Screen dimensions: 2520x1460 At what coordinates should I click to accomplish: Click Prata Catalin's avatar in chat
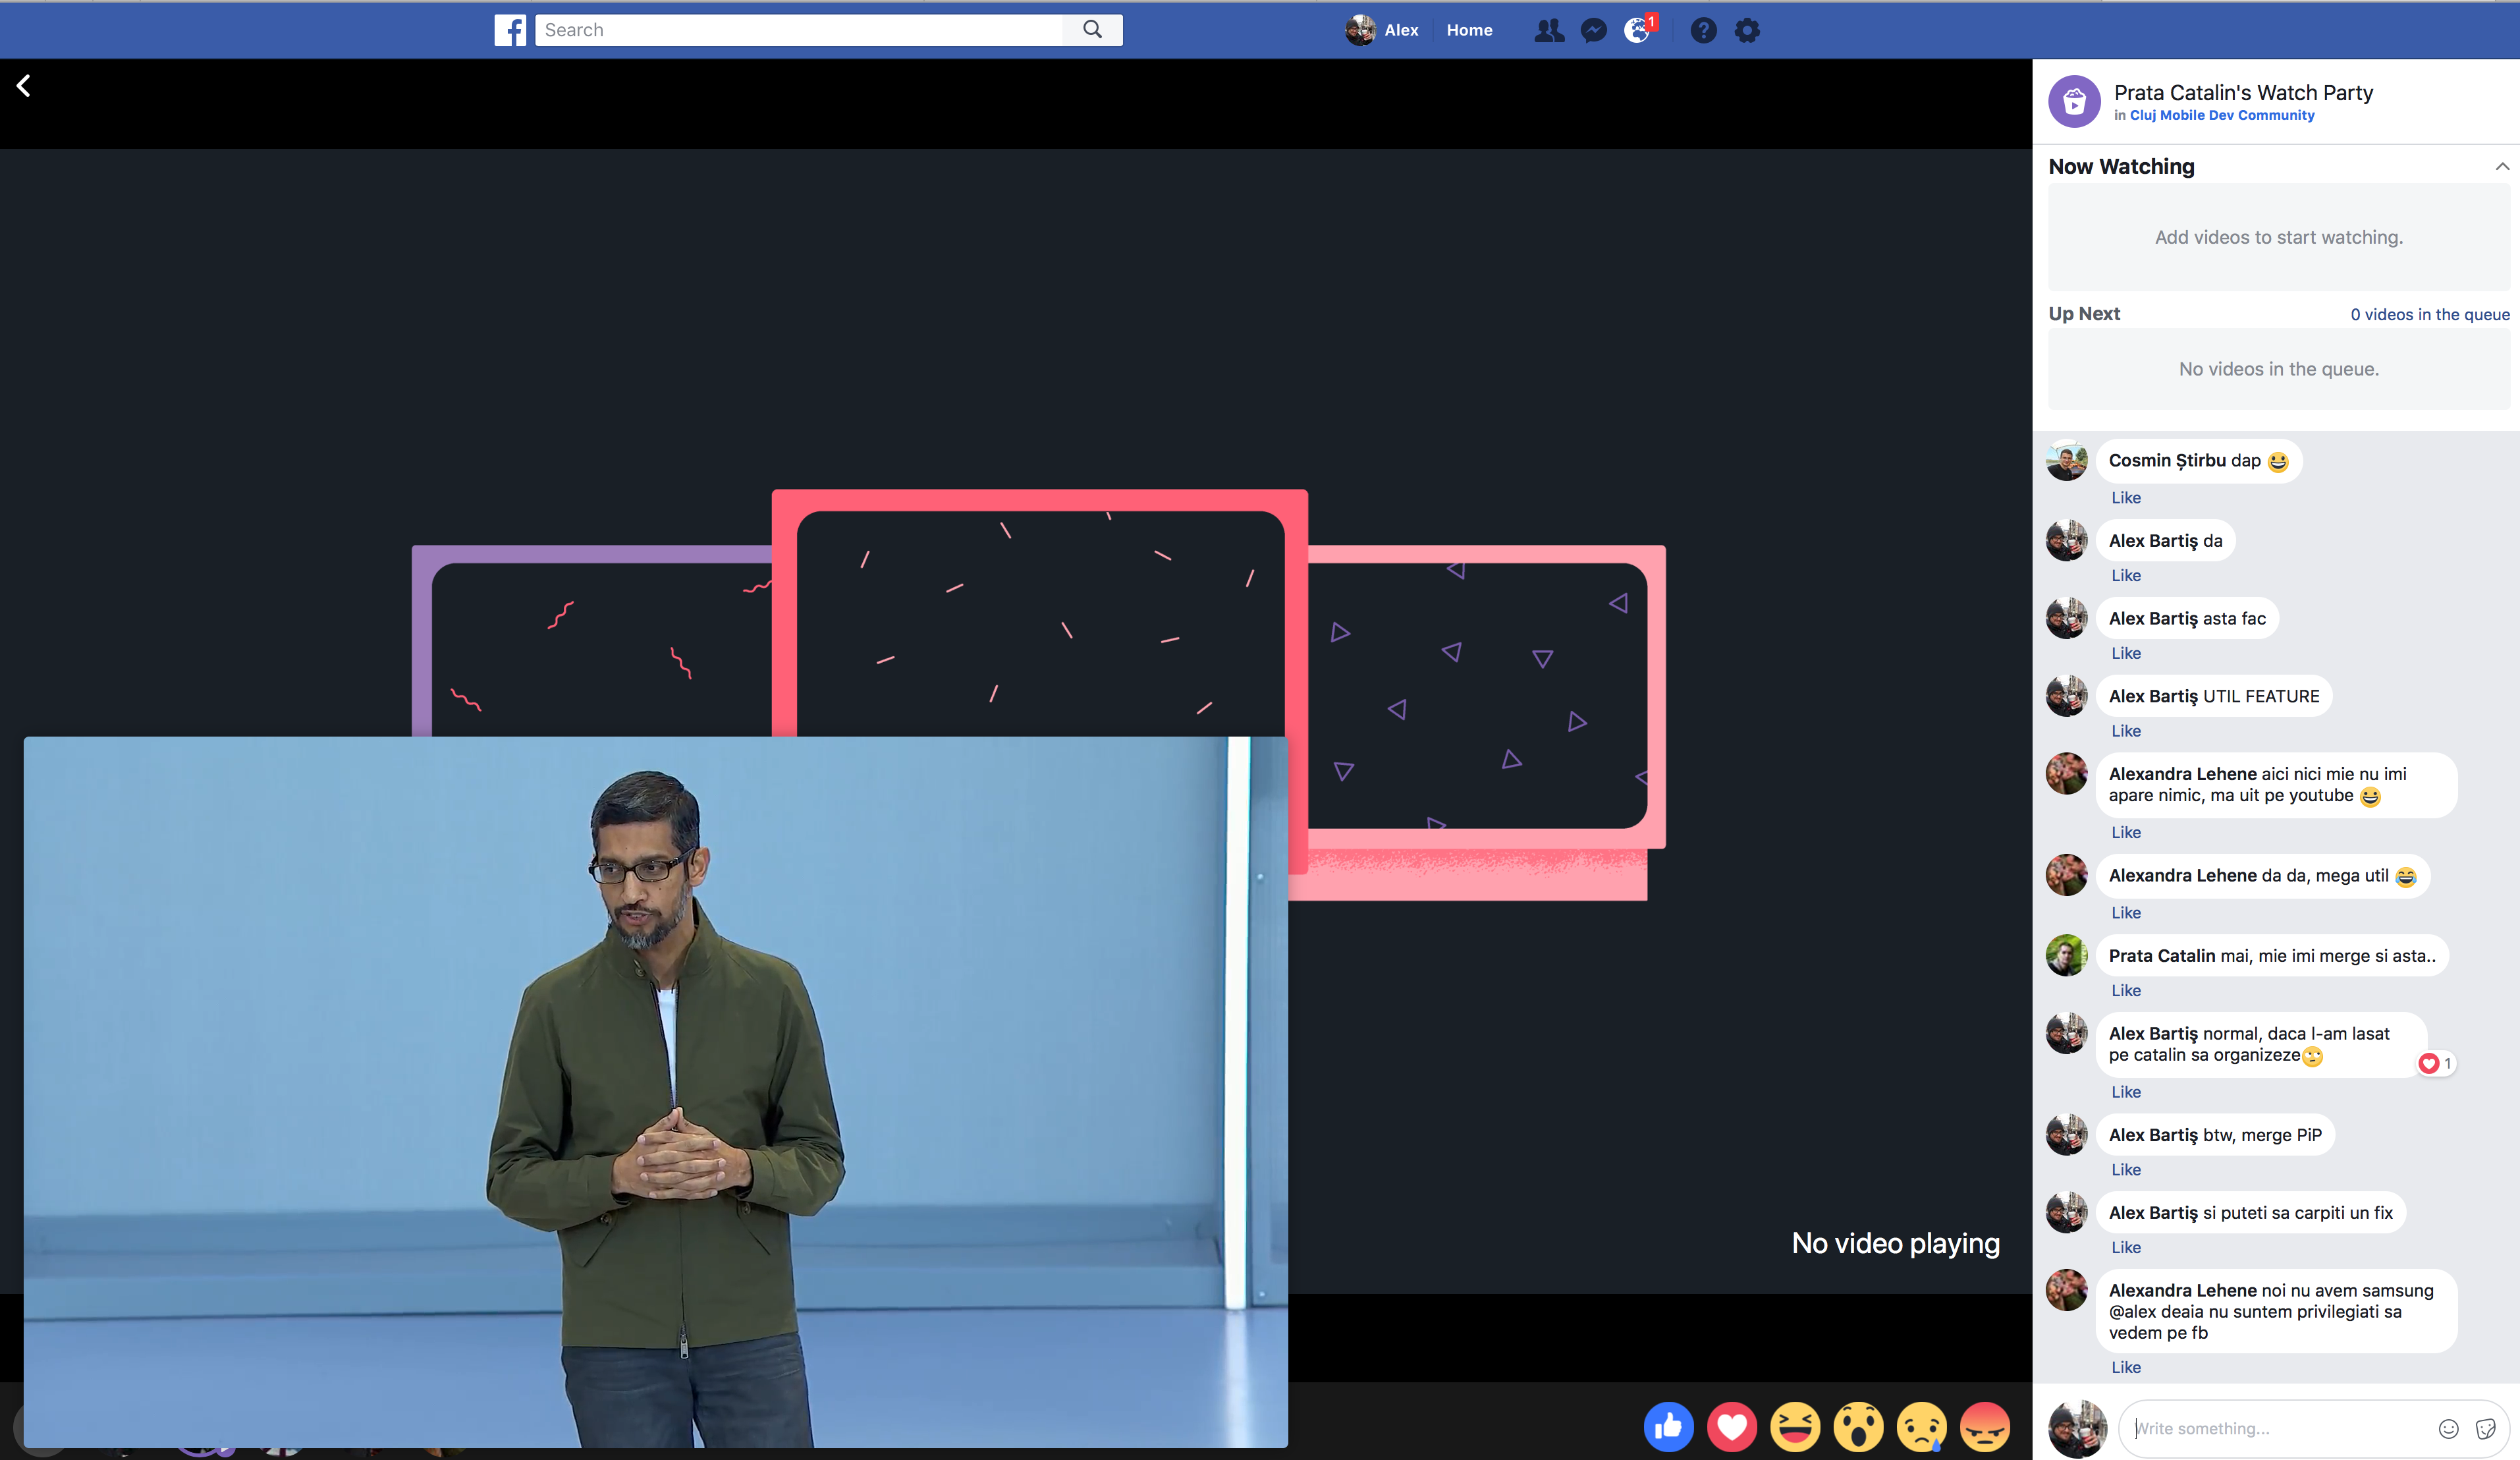[2066, 955]
